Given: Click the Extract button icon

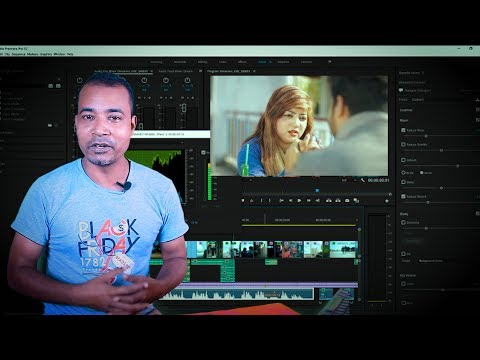Looking at the screenshot, I should [338, 200].
